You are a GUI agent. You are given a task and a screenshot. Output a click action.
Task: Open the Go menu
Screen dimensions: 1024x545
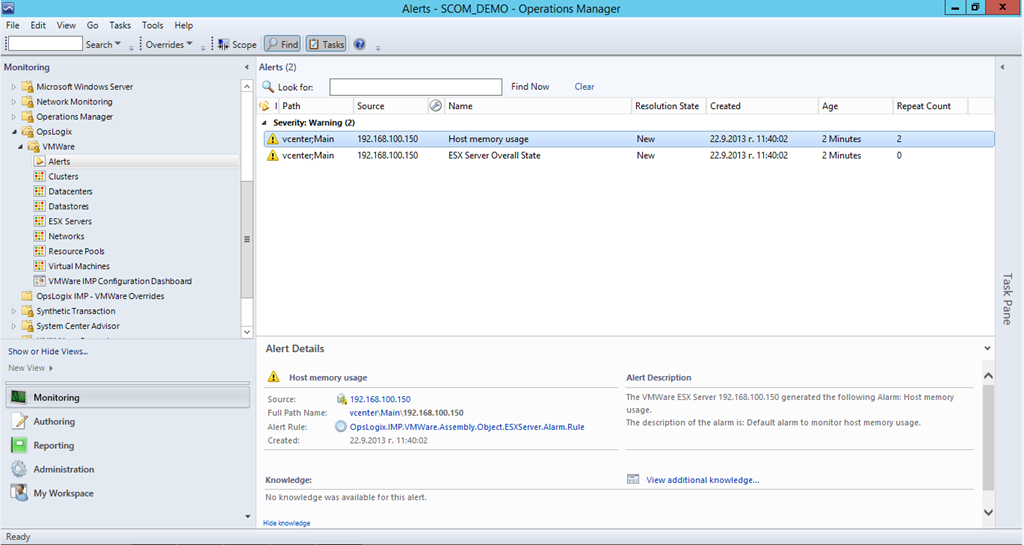(x=92, y=25)
